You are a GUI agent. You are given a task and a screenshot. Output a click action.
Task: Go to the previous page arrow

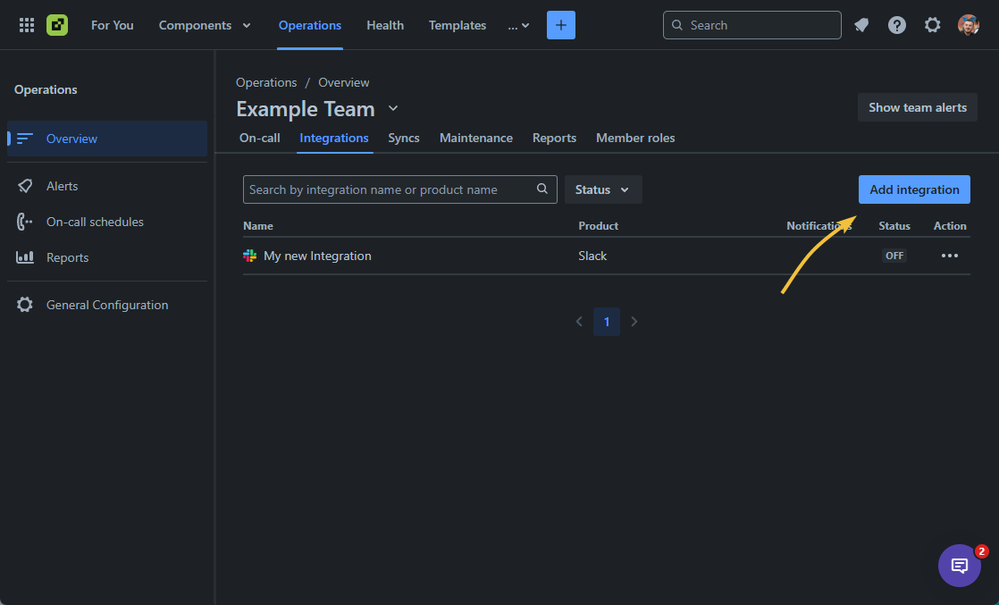point(579,322)
